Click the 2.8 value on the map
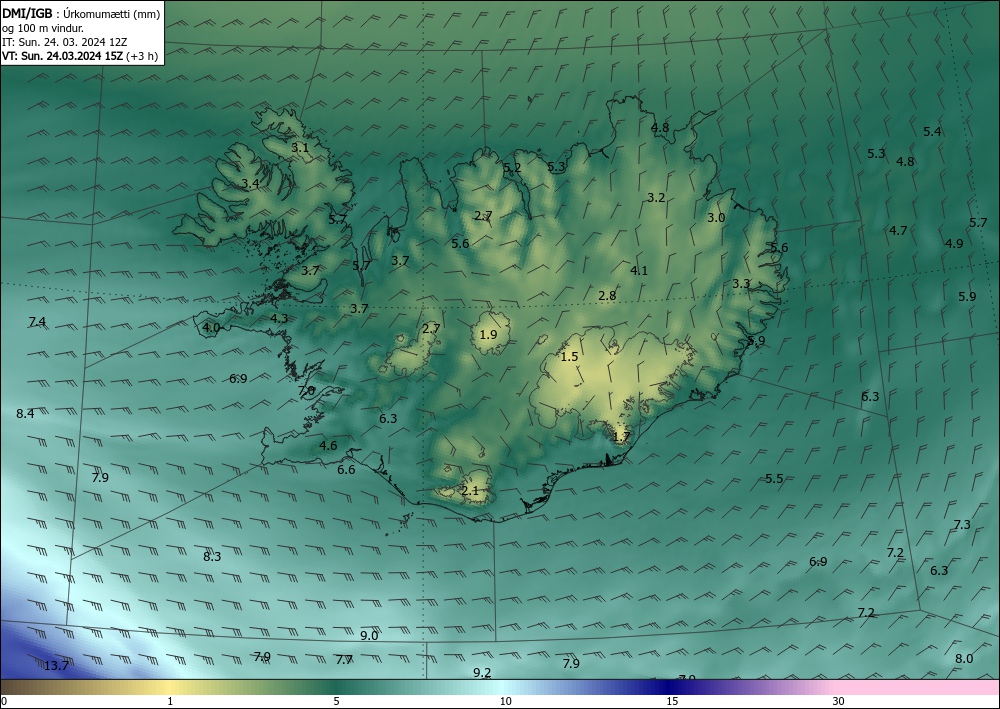This screenshot has width=1000, height=709. 607,296
